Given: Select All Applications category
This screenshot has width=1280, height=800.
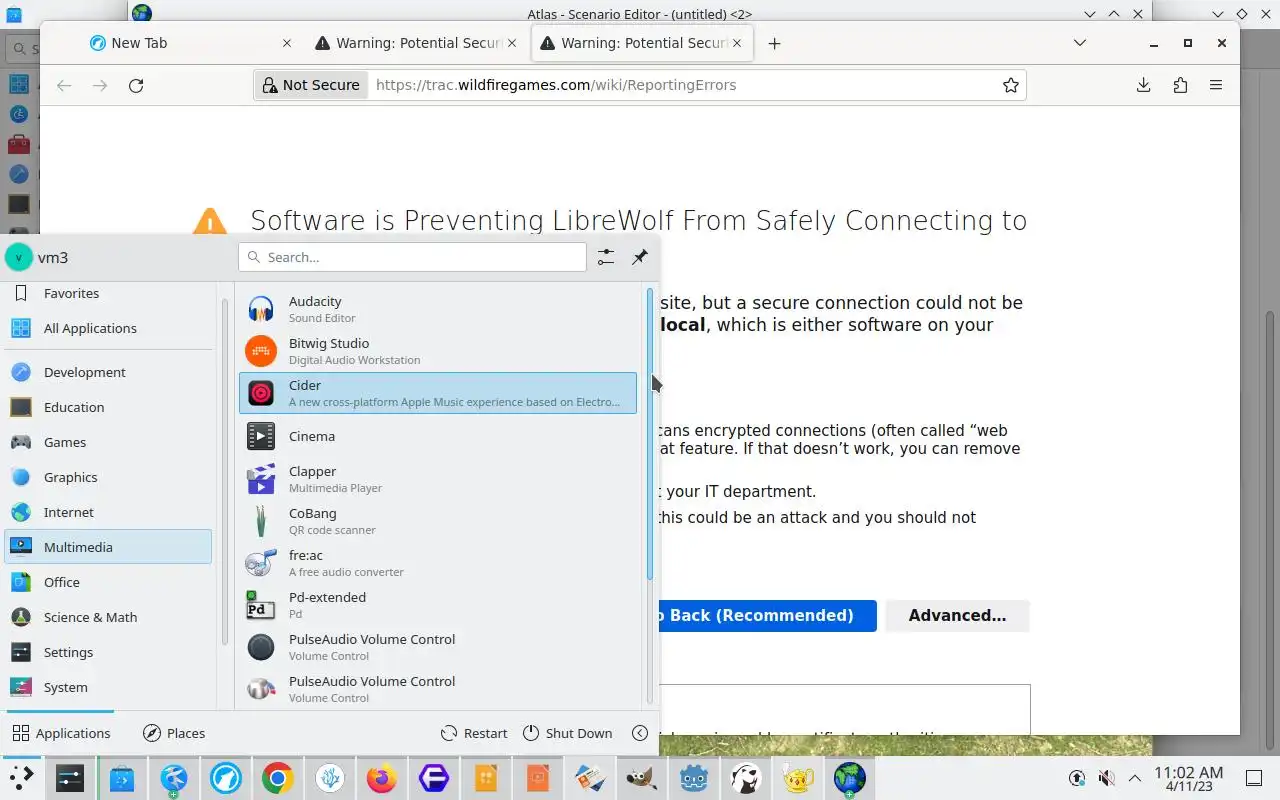Looking at the screenshot, I should pos(108,328).
